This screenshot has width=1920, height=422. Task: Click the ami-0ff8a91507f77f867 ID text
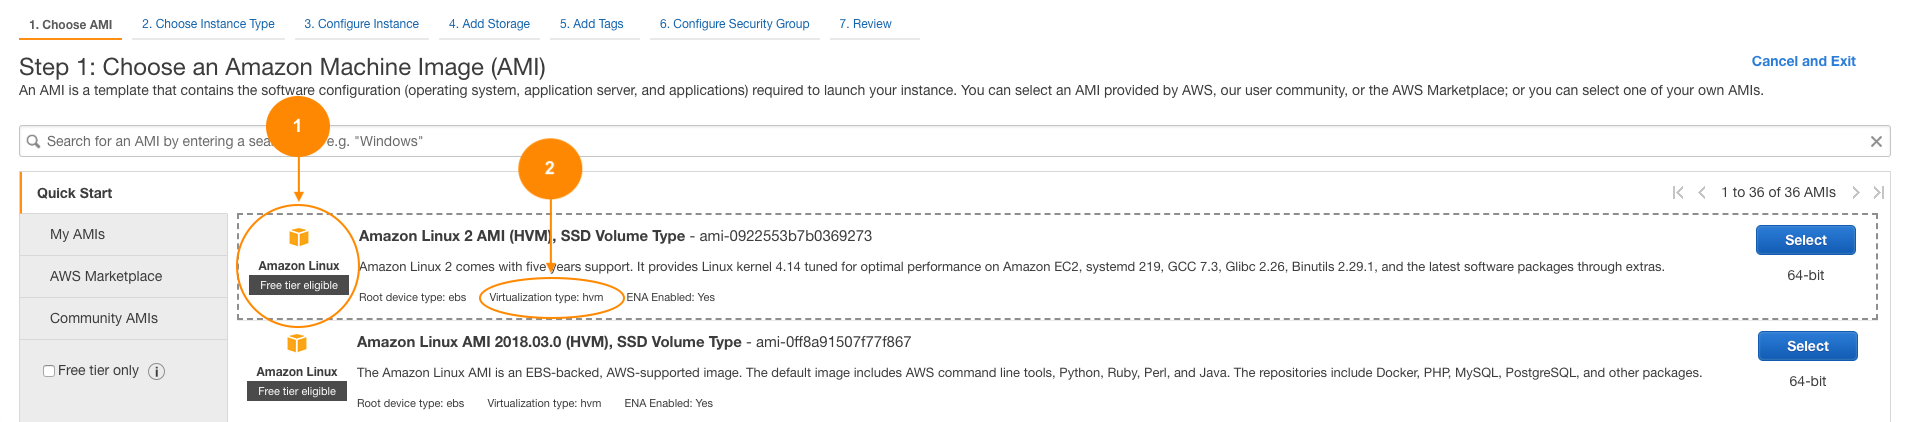coord(833,342)
